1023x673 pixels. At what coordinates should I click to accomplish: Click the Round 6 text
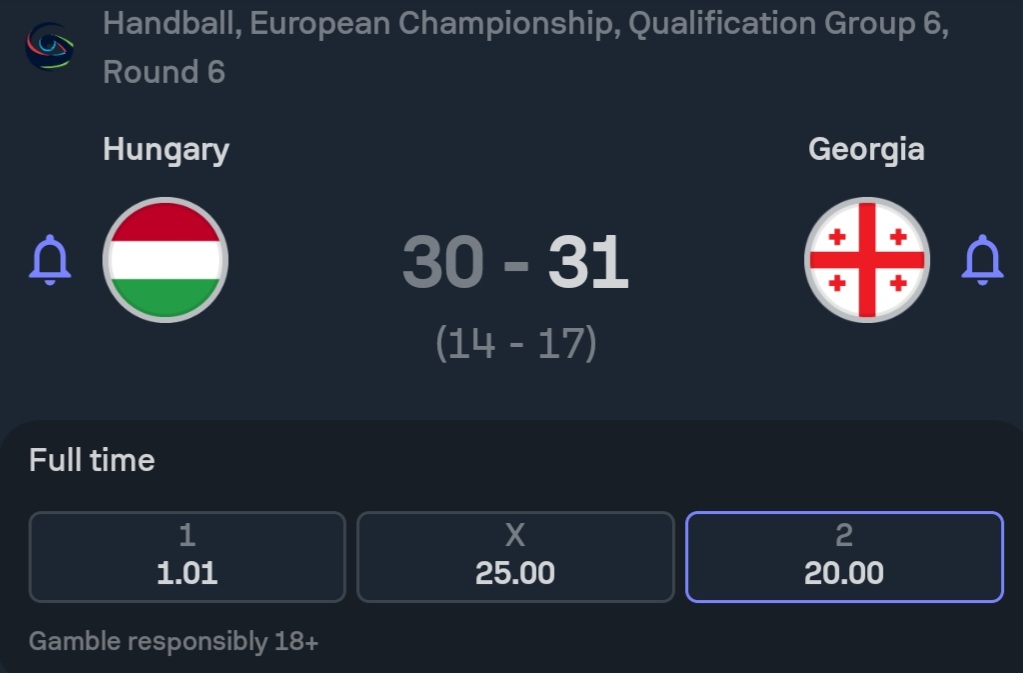point(164,72)
